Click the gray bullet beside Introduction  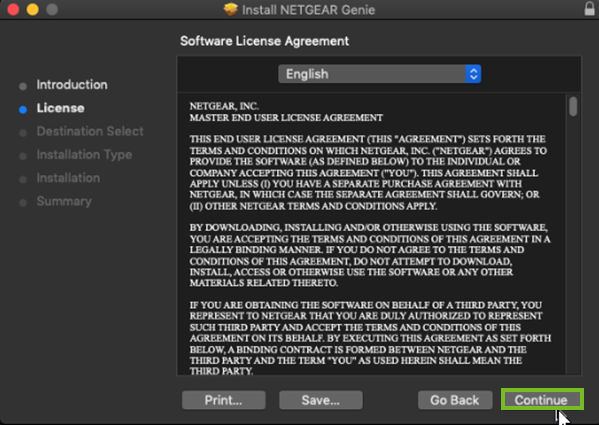point(23,86)
